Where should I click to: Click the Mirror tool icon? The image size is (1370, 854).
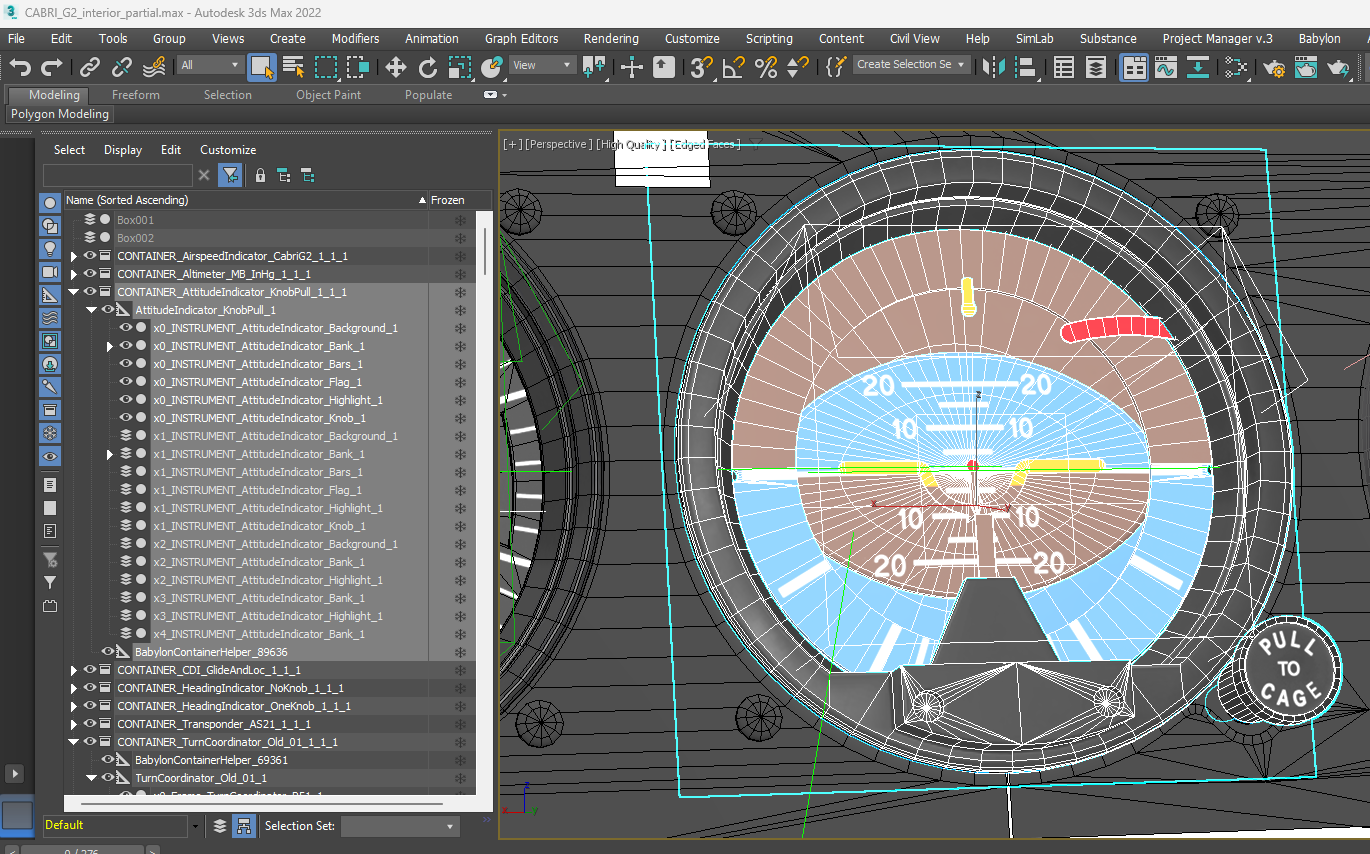(993, 67)
